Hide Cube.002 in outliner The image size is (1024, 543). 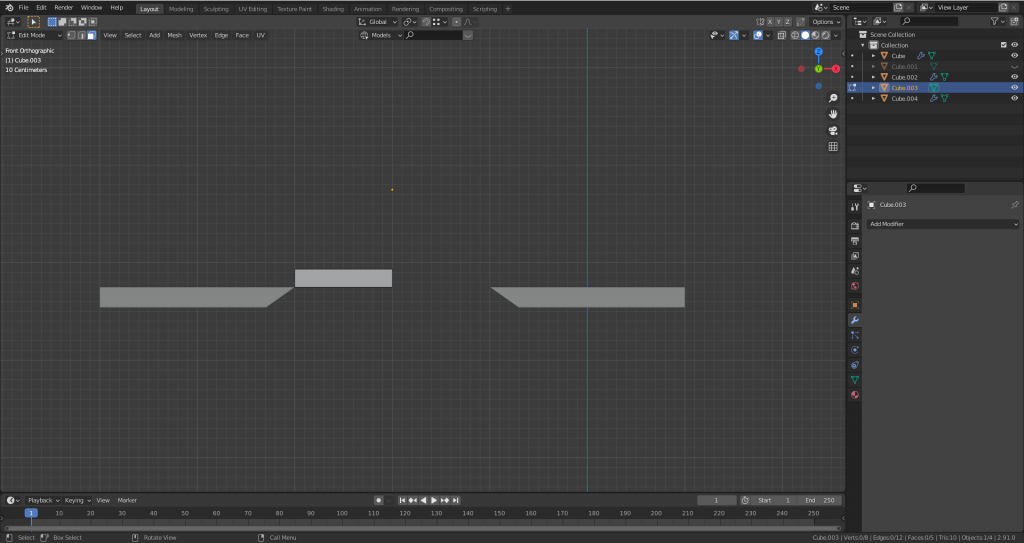[x=1014, y=77]
